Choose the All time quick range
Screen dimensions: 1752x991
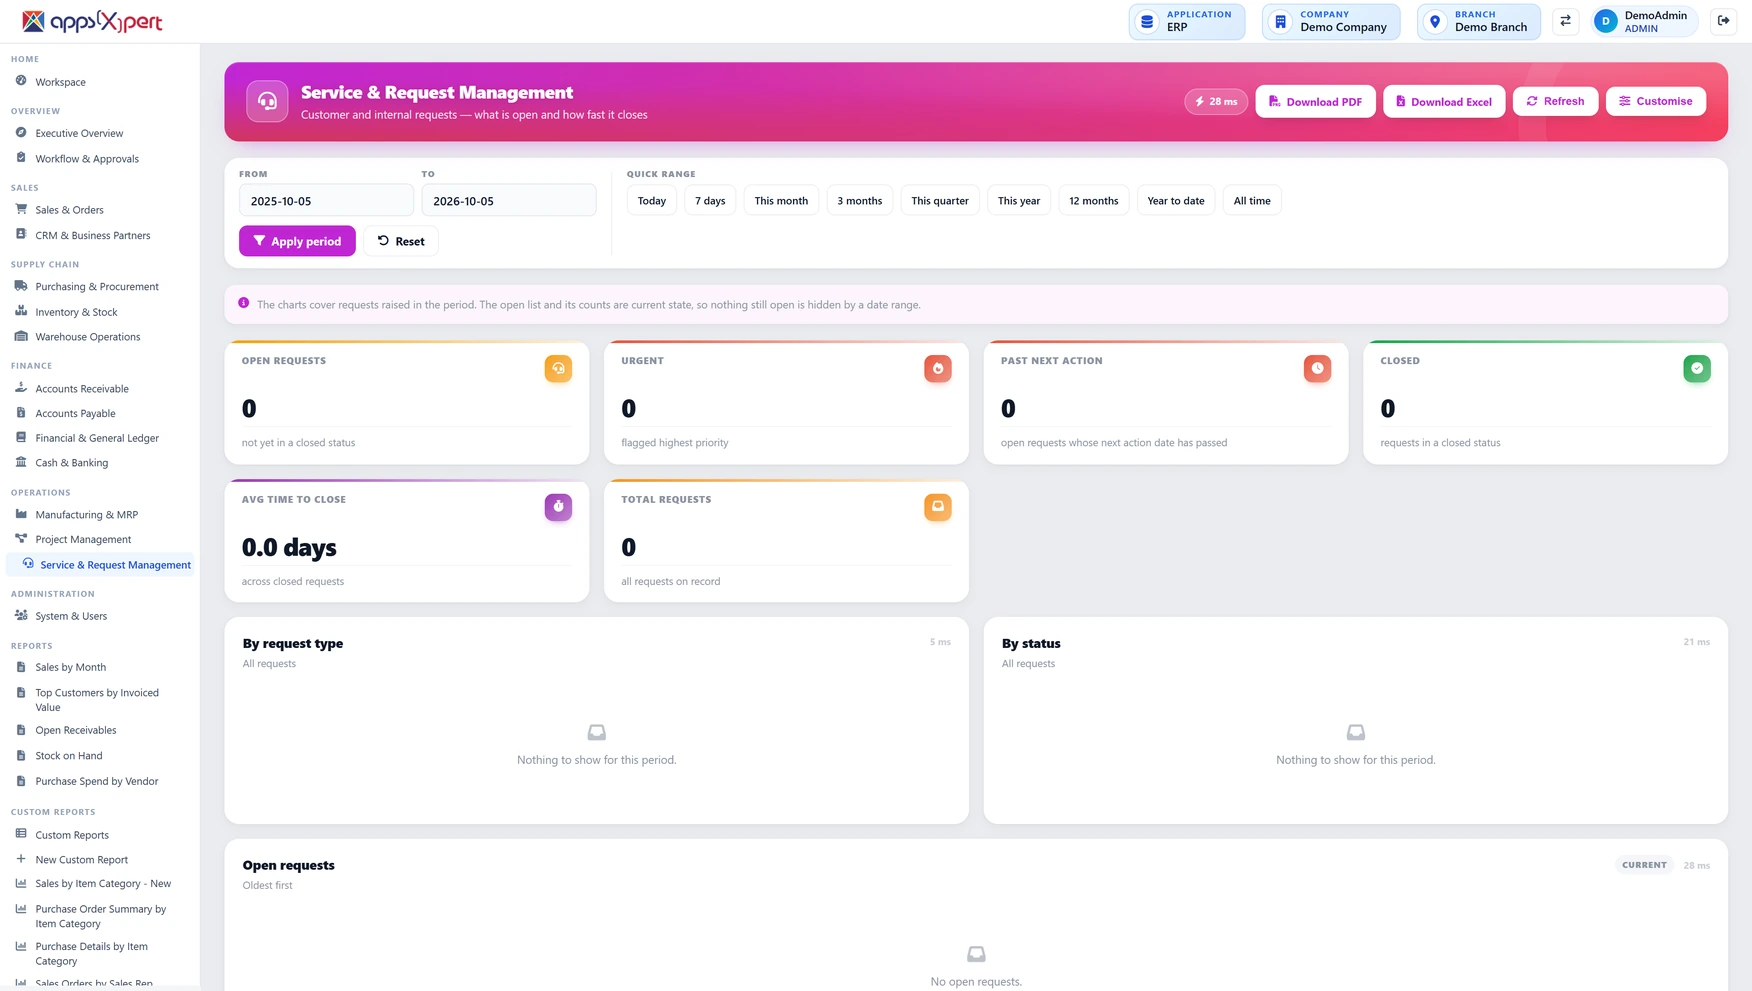(x=1252, y=201)
